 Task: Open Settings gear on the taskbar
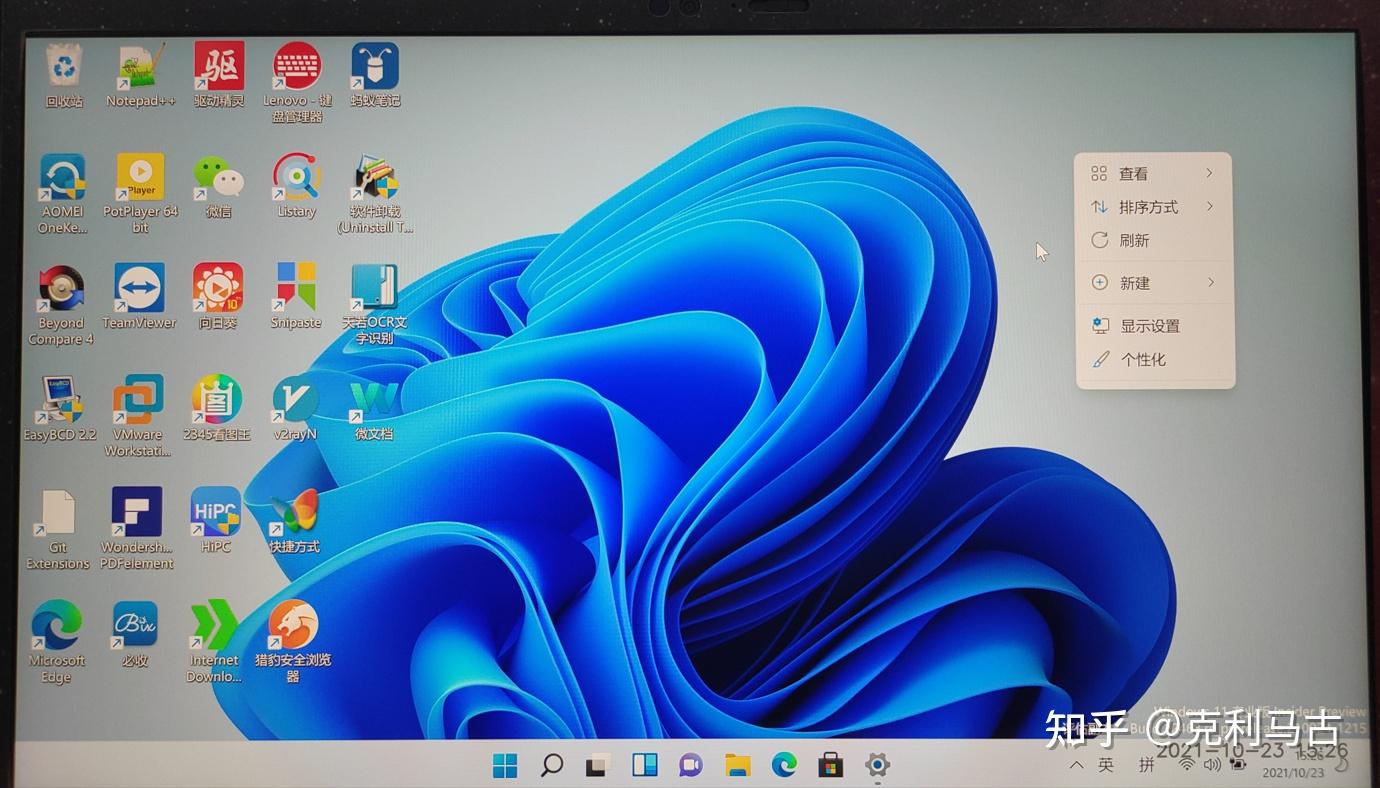click(877, 766)
